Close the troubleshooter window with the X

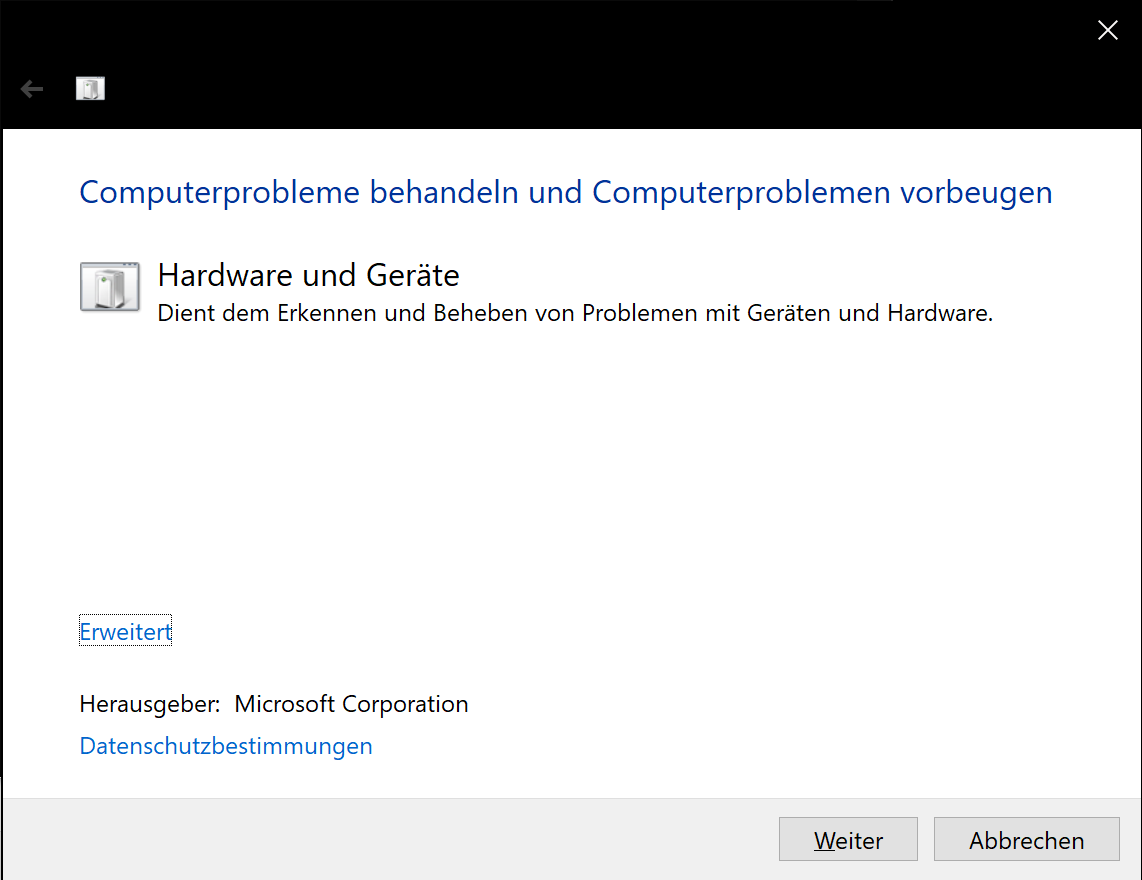[x=1107, y=31]
